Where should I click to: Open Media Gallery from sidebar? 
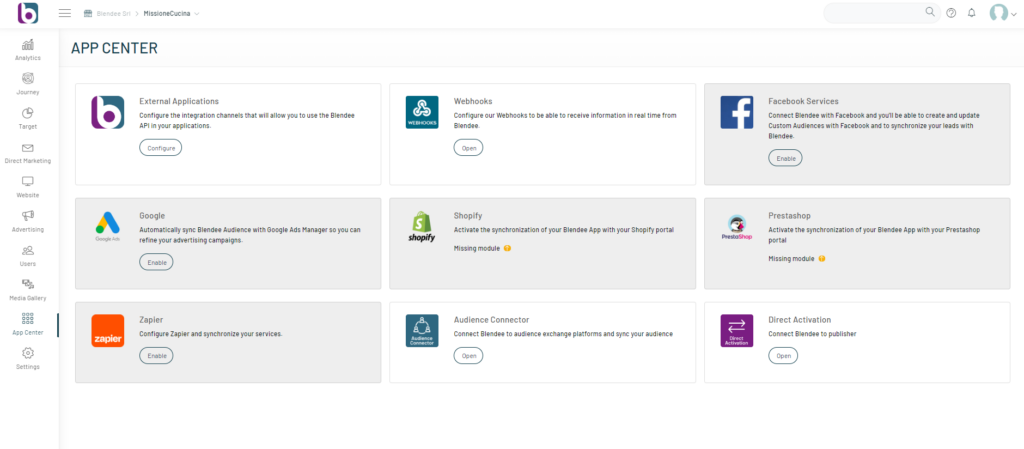tap(28, 289)
